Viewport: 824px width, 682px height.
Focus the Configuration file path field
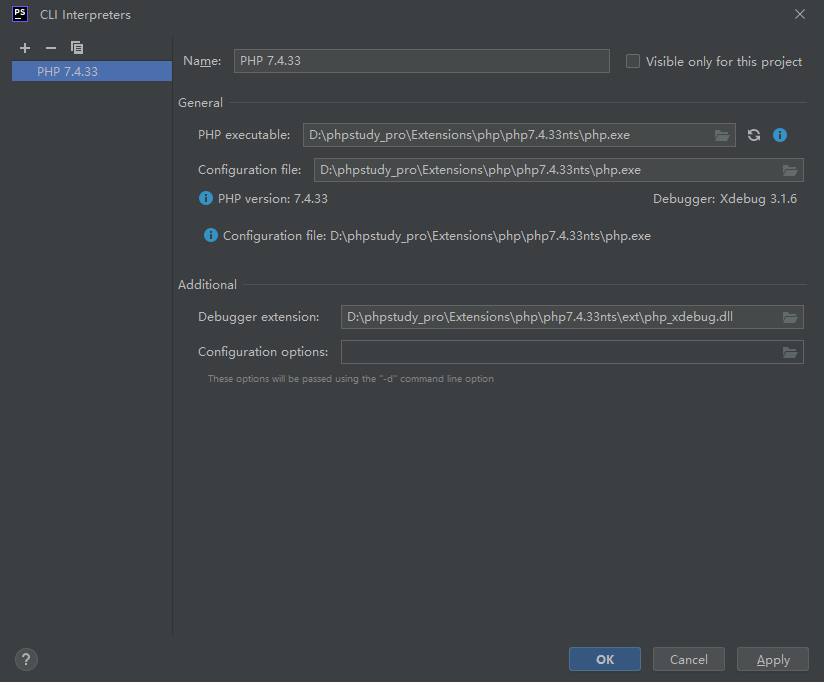pos(545,170)
